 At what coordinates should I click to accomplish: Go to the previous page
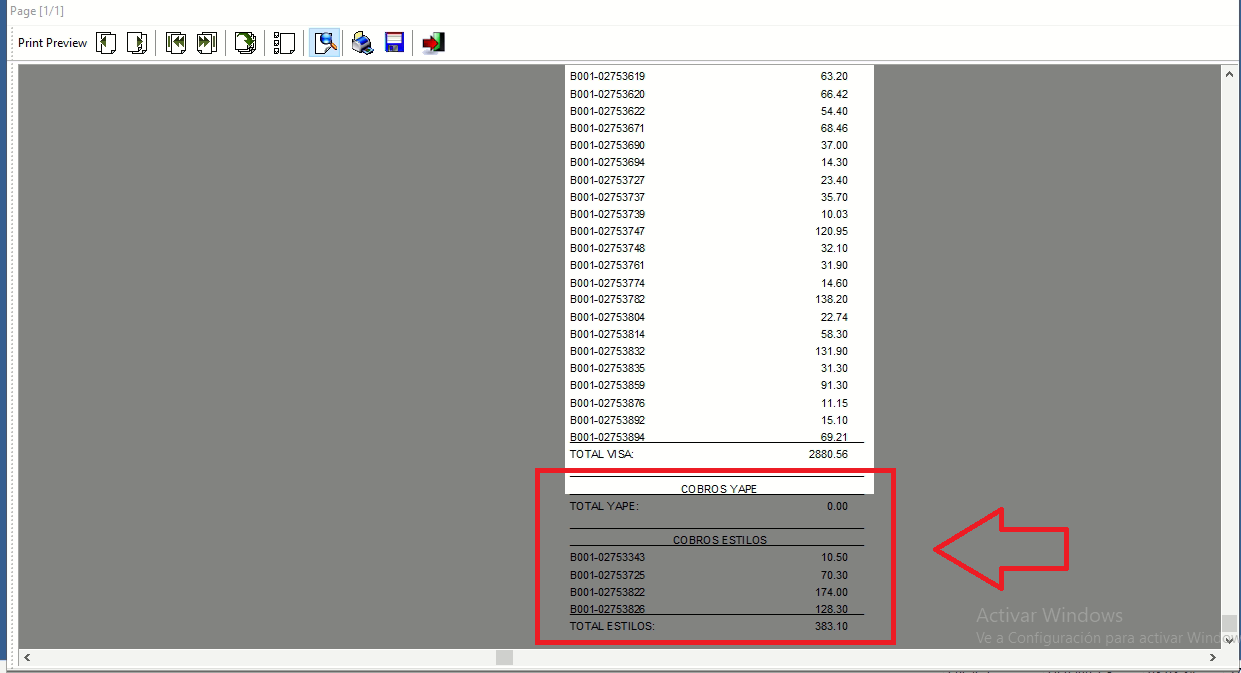(x=106, y=43)
